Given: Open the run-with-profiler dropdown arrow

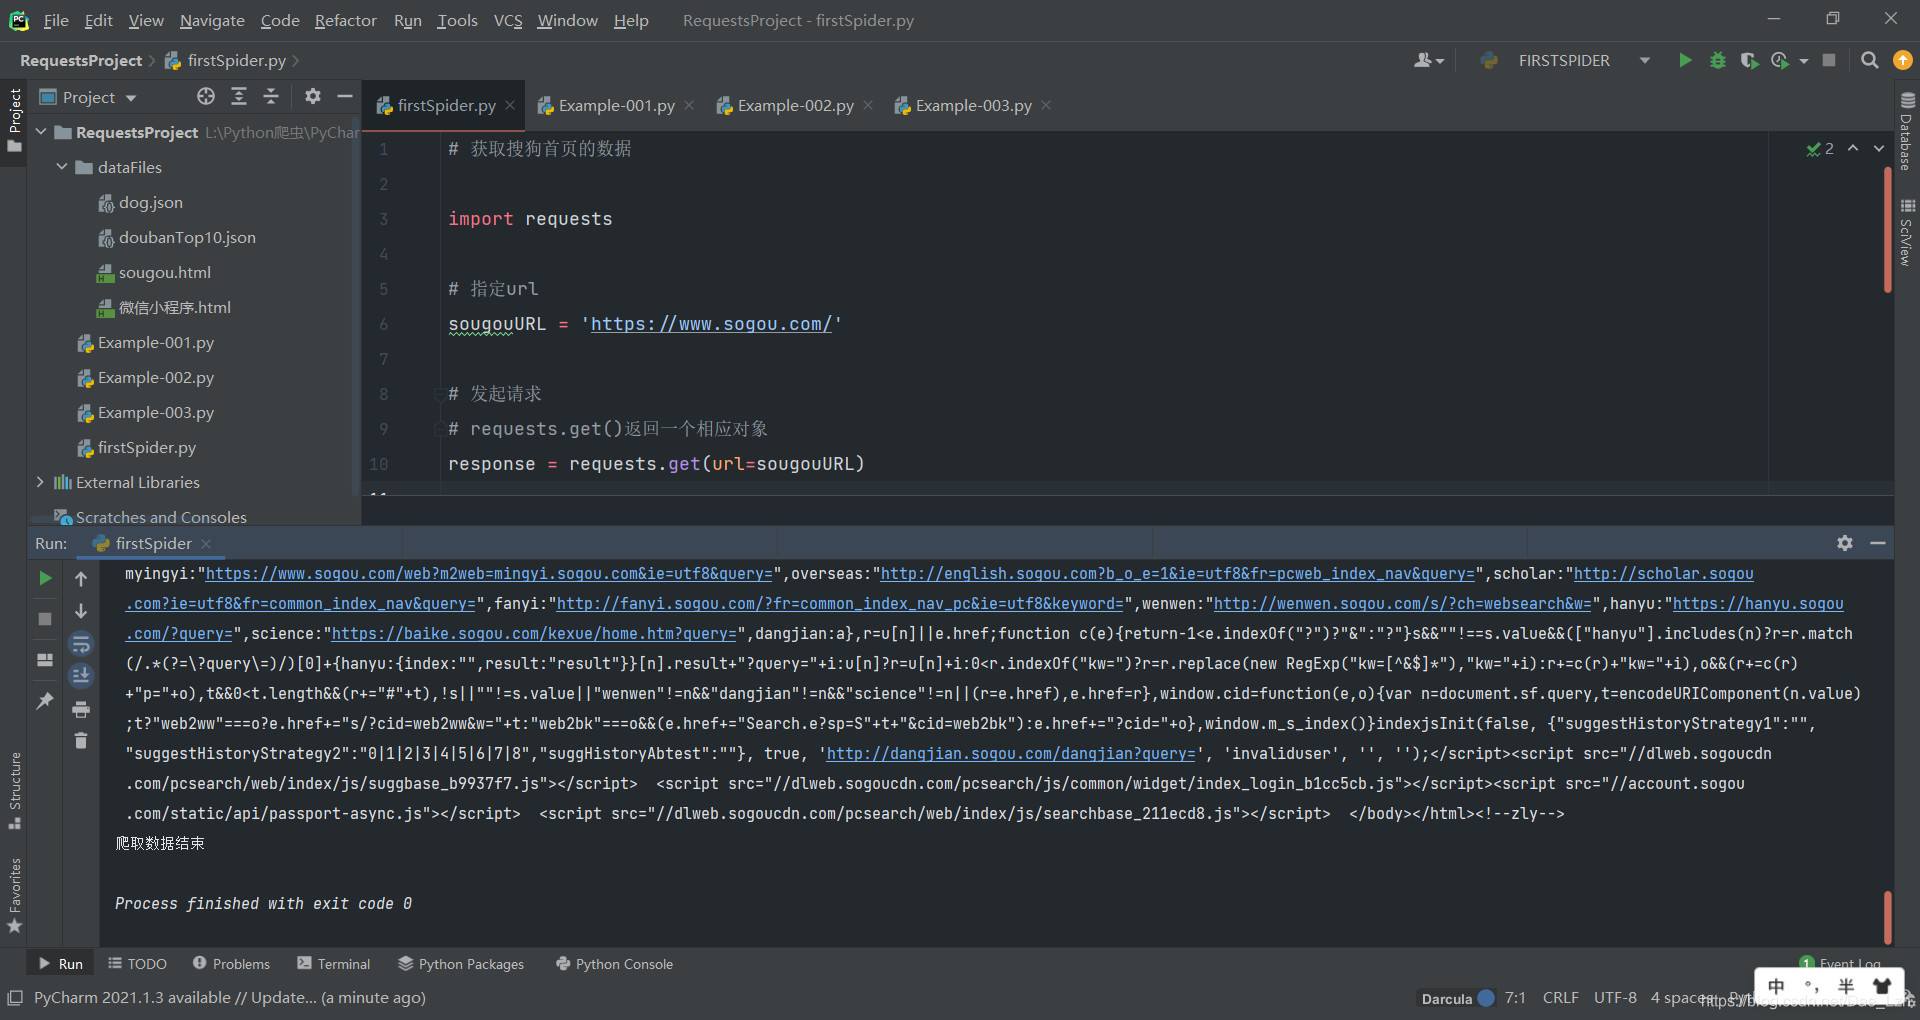Looking at the screenshot, I should [x=1804, y=61].
